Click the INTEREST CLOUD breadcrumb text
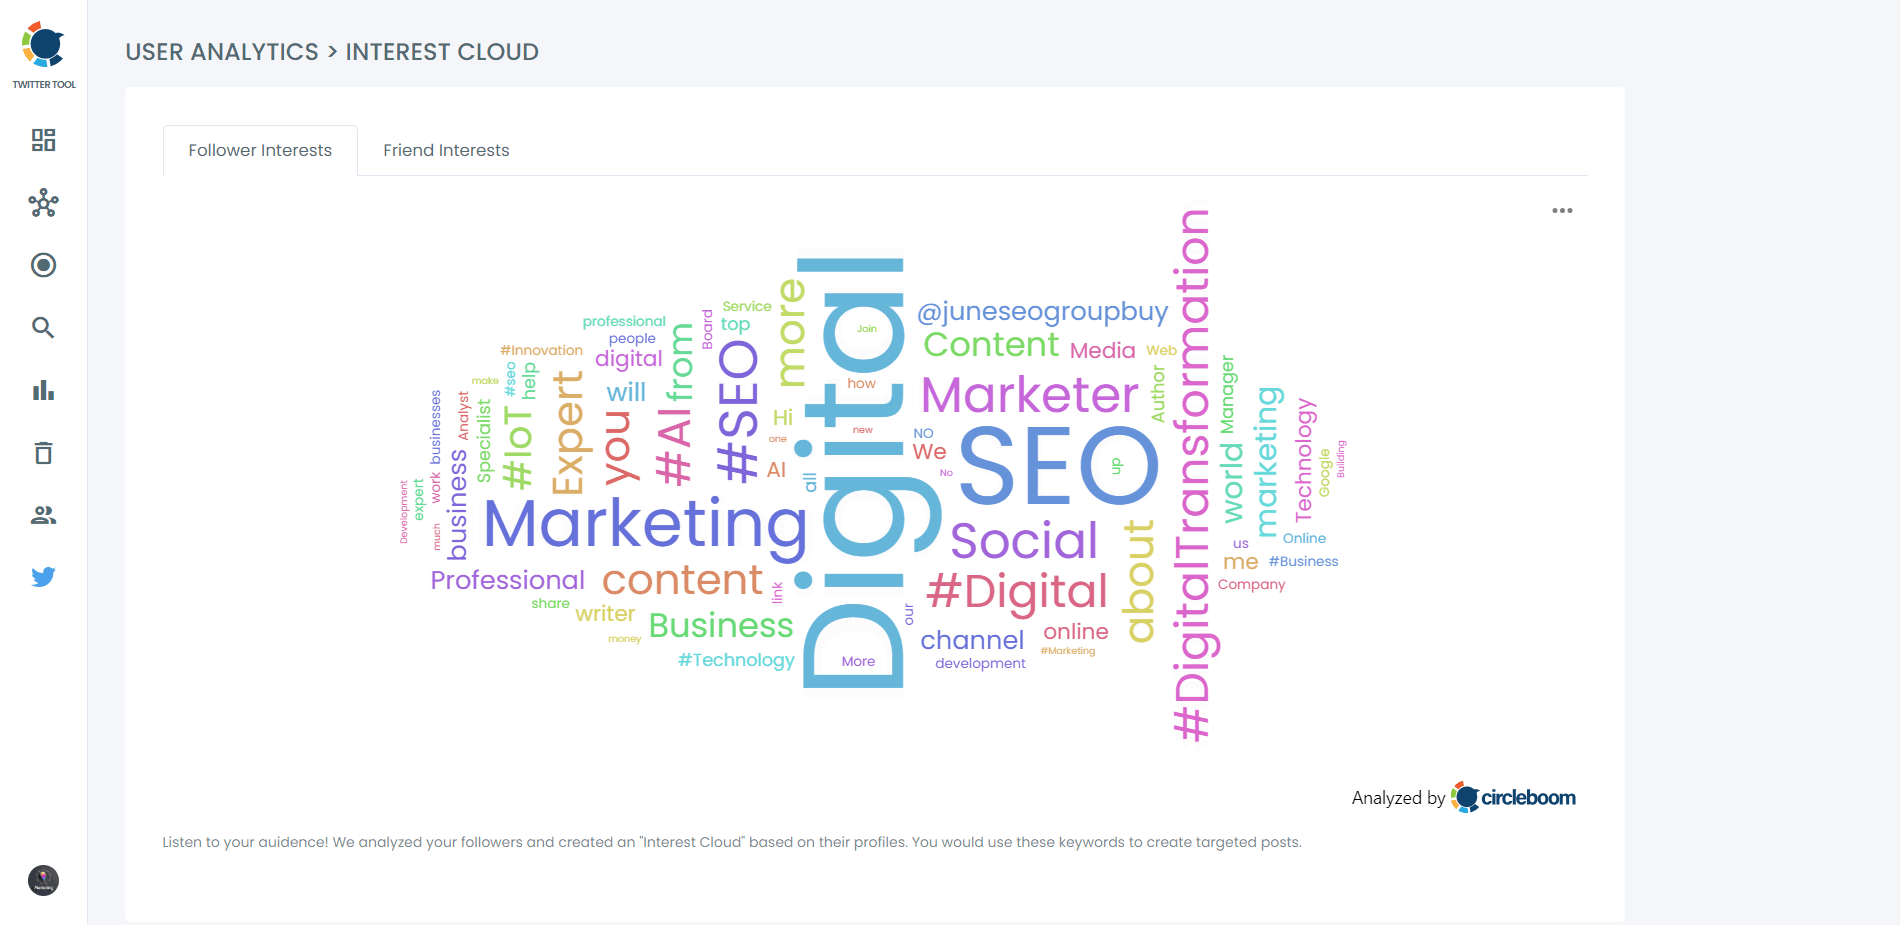 [x=442, y=52]
